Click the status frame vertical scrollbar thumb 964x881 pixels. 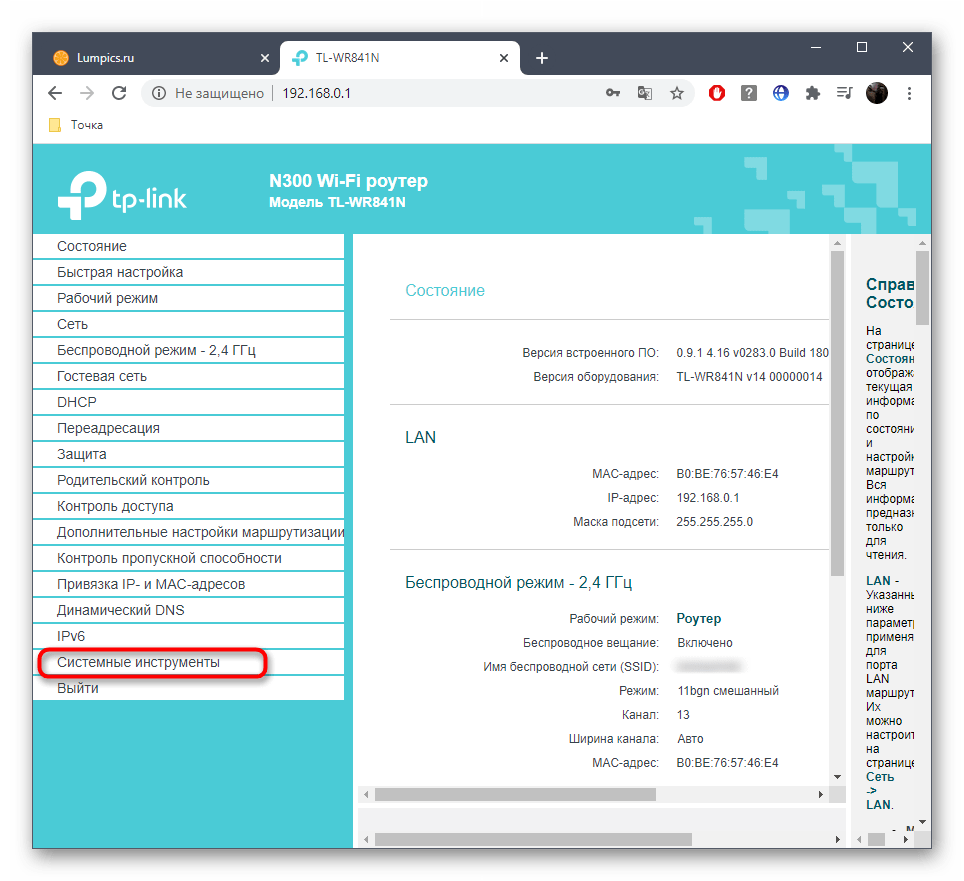pyautogui.click(x=837, y=413)
